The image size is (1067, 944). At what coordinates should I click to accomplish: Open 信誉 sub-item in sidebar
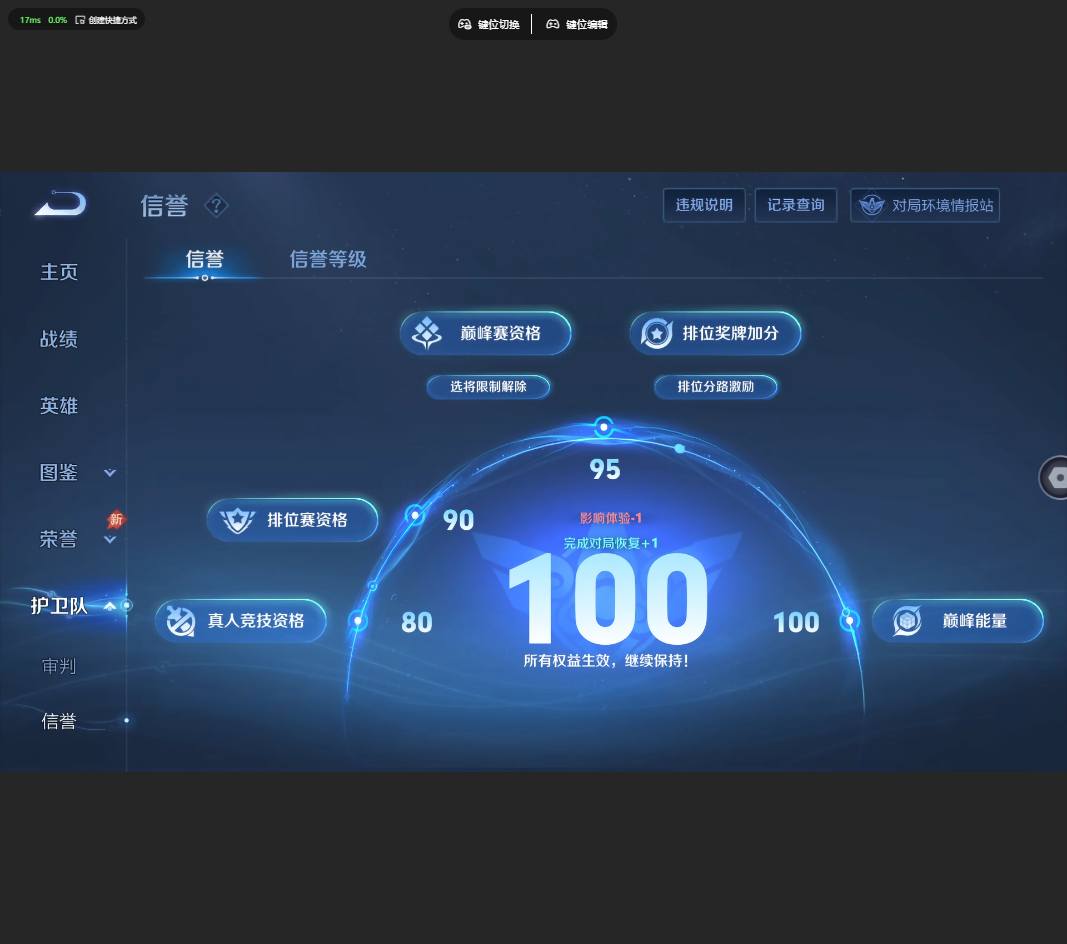click(x=59, y=721)
